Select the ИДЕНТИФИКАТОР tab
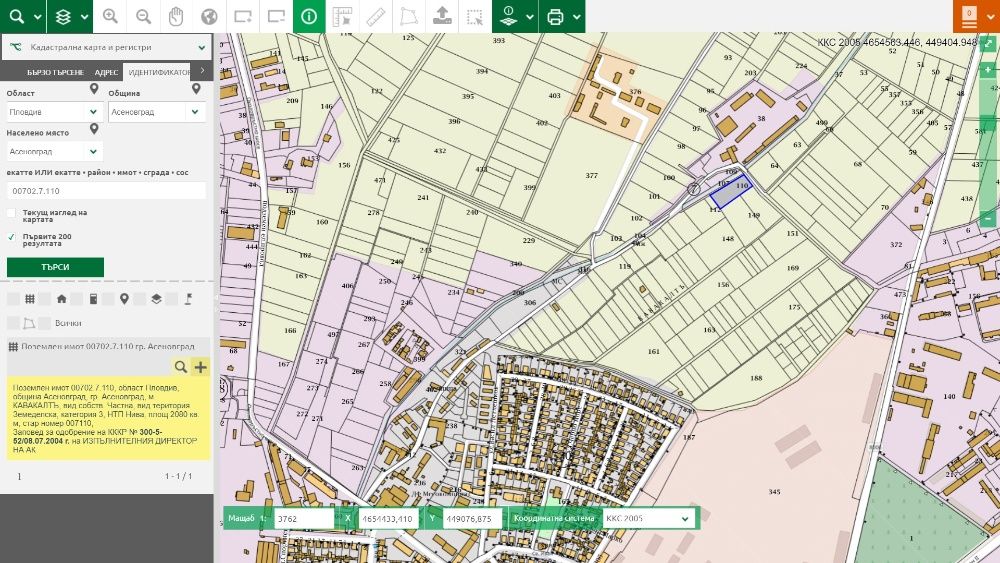The width and height of the screenshot is (1000, 563). (159, 73)
